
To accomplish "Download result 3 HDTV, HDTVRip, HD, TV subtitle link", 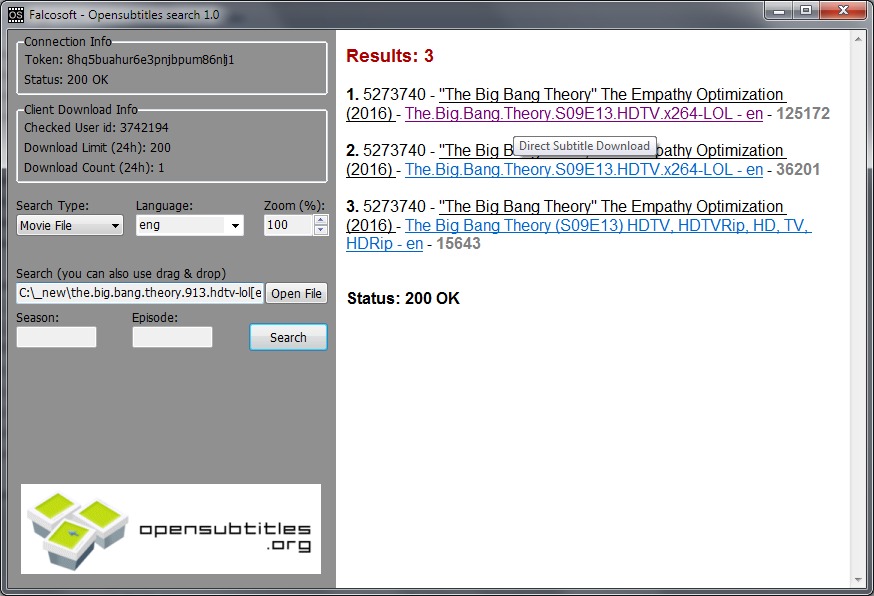I will click(x=608, y=225).
